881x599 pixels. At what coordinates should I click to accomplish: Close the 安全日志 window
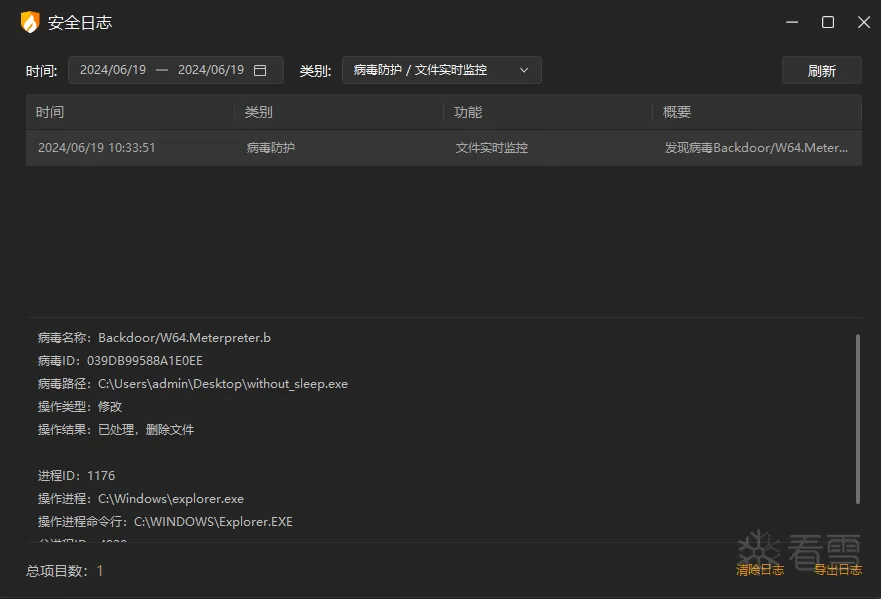click(864, 22)
